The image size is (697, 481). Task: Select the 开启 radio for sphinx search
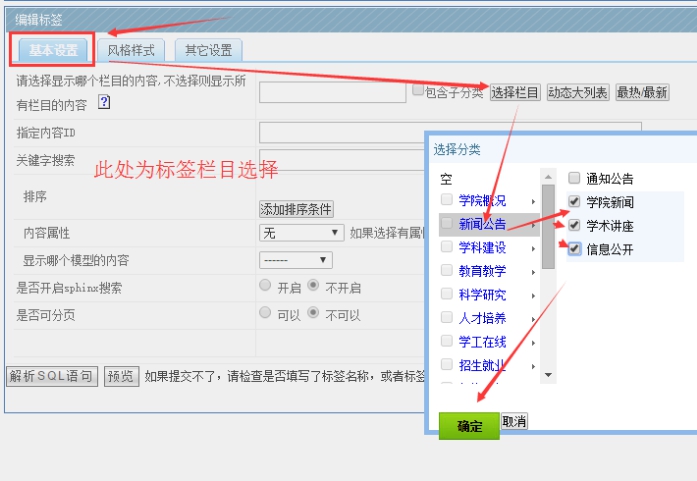click(265, 286)
